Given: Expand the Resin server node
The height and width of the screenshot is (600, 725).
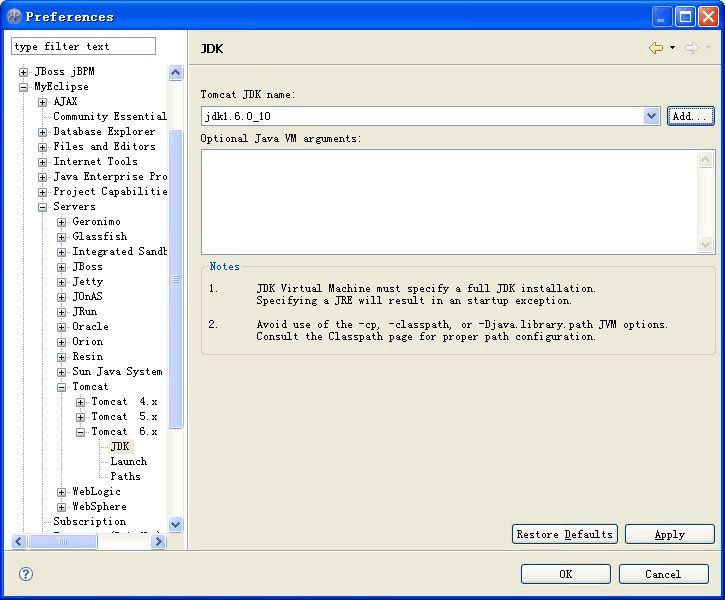Looking at the screenshot, I should click(x=61, y=357).
